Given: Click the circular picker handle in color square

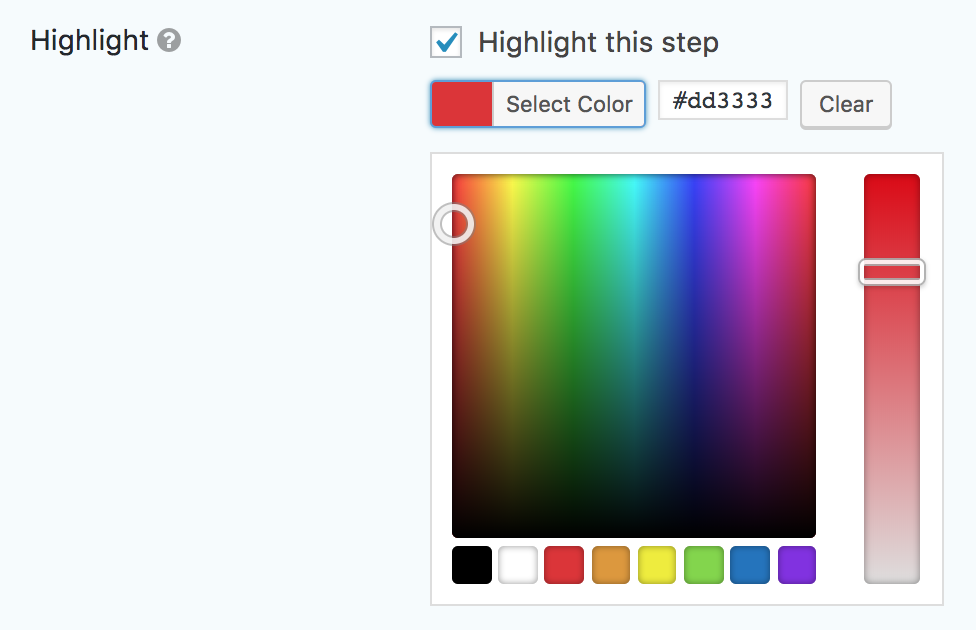Looking at the screenshot, I should pos(453,224).
